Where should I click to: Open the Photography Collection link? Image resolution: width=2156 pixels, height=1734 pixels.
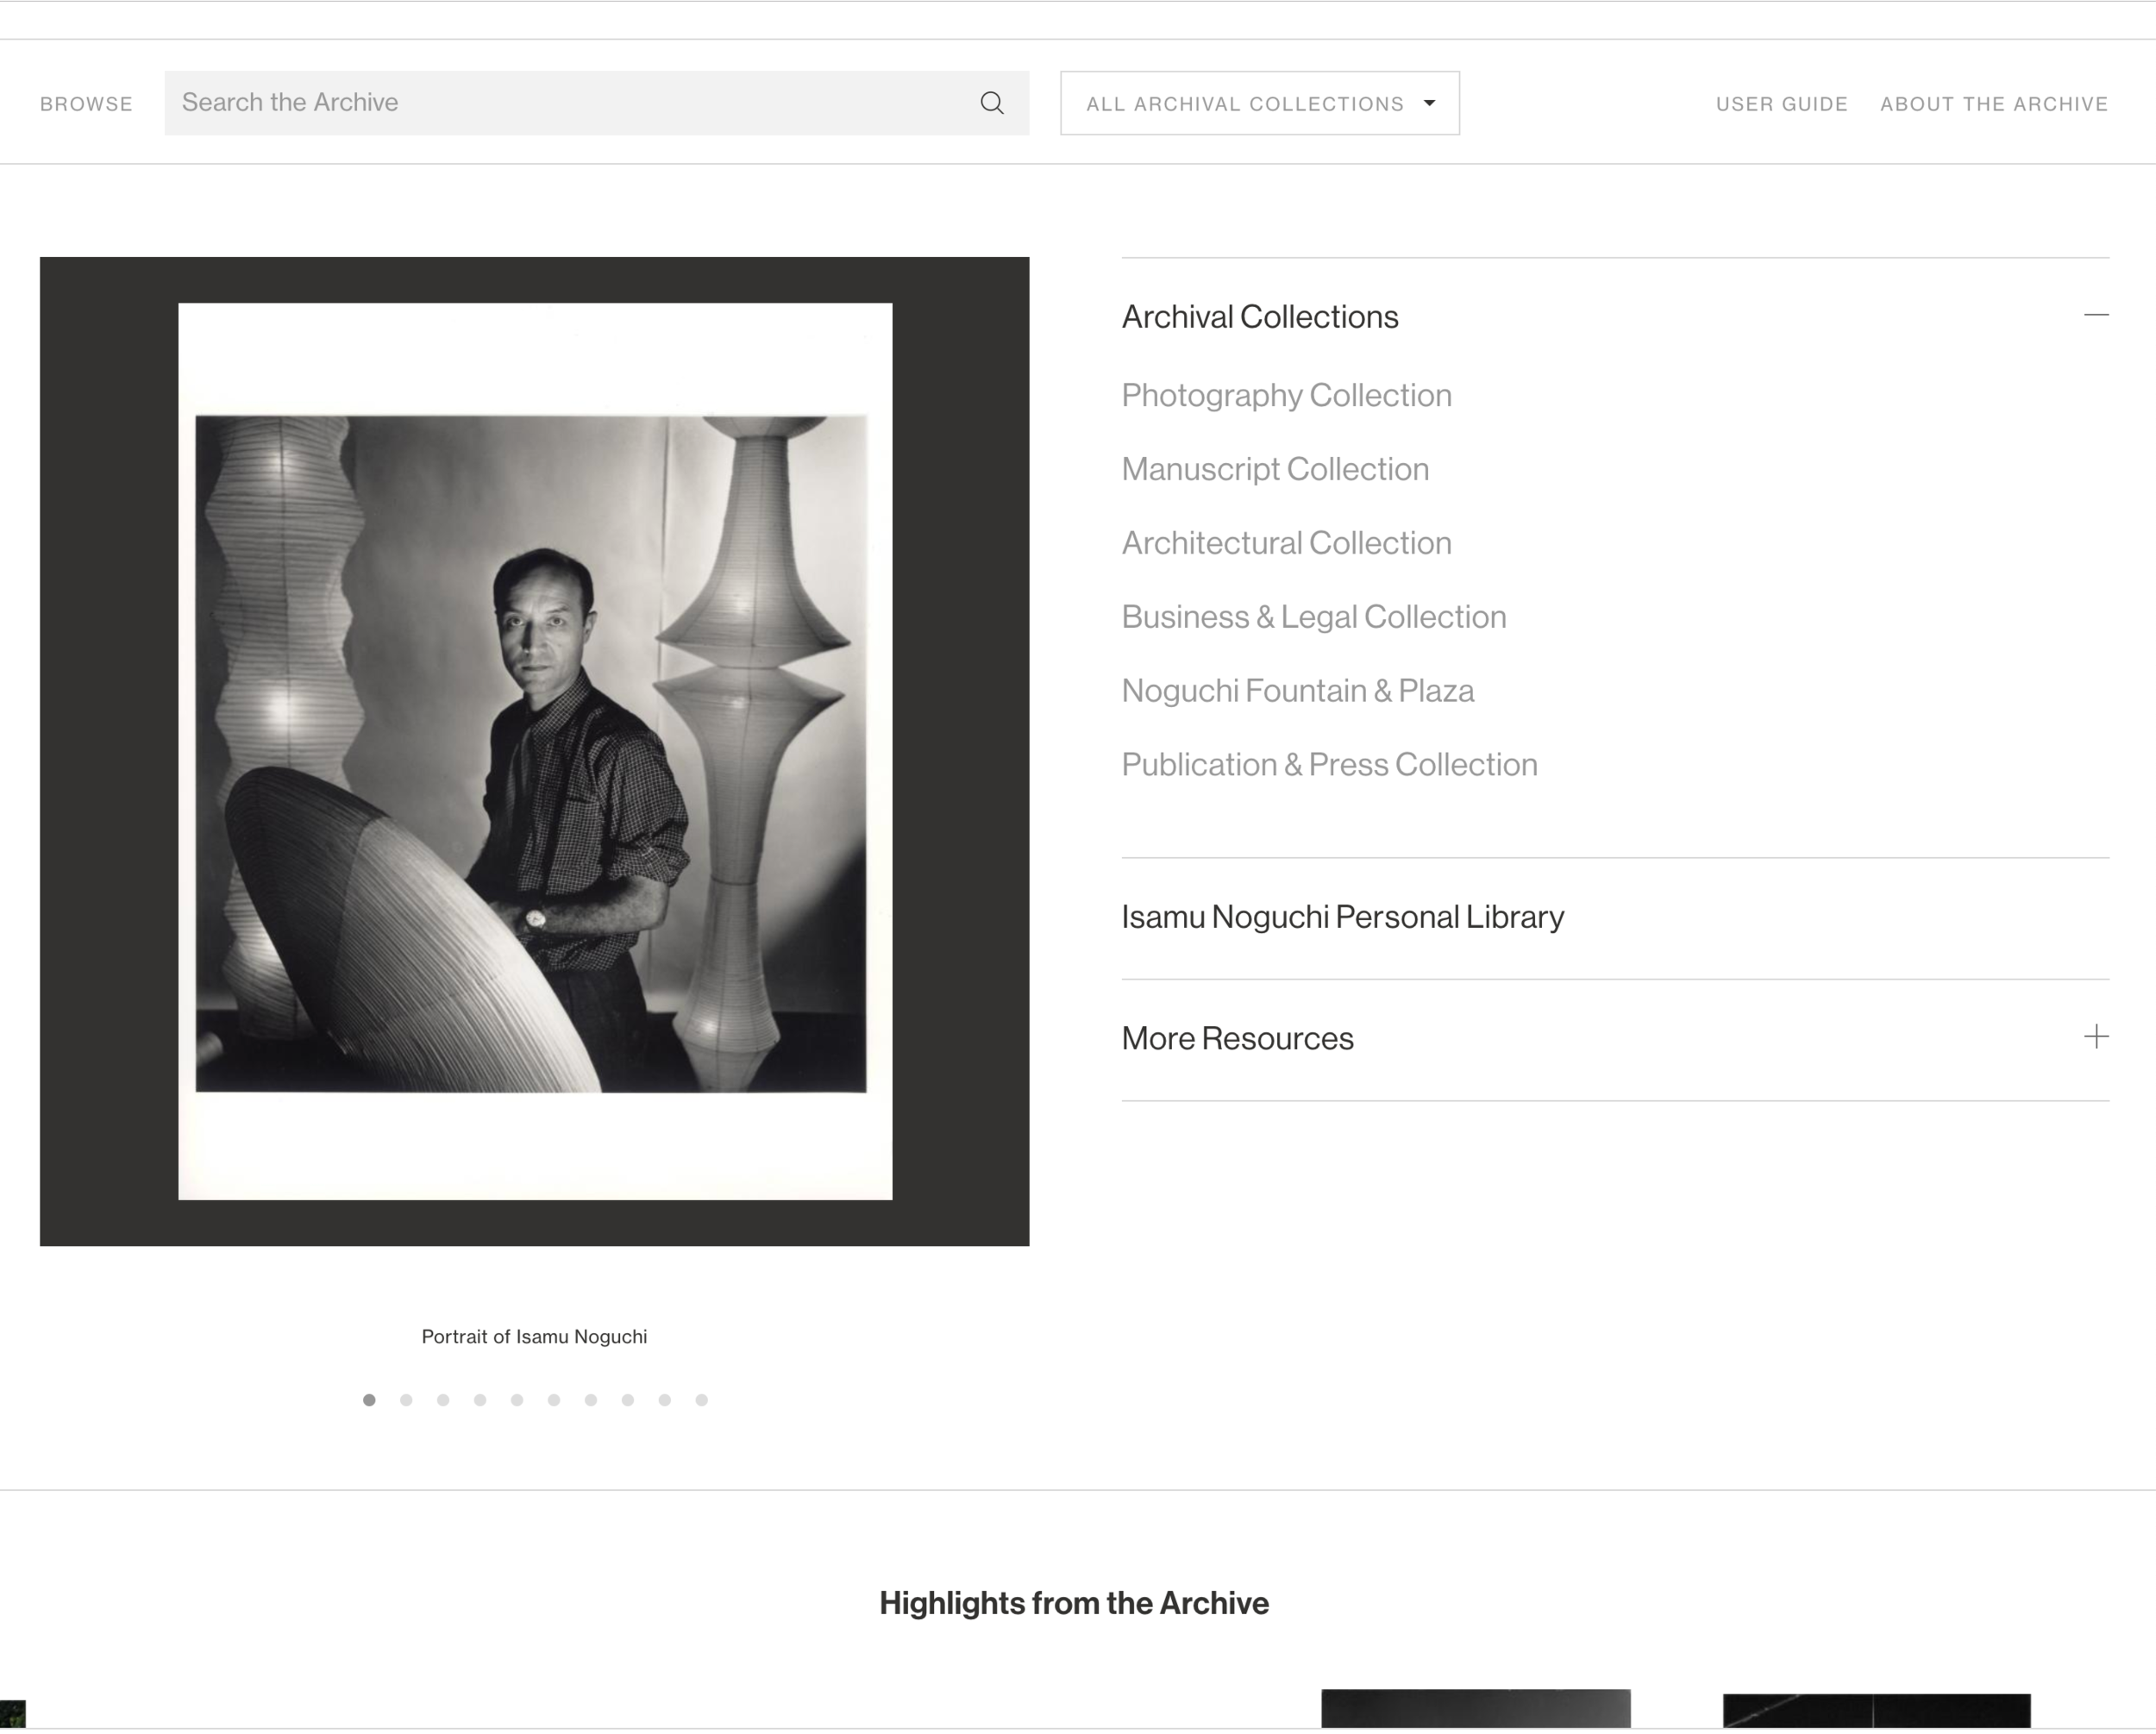(x=1286, y=396)
